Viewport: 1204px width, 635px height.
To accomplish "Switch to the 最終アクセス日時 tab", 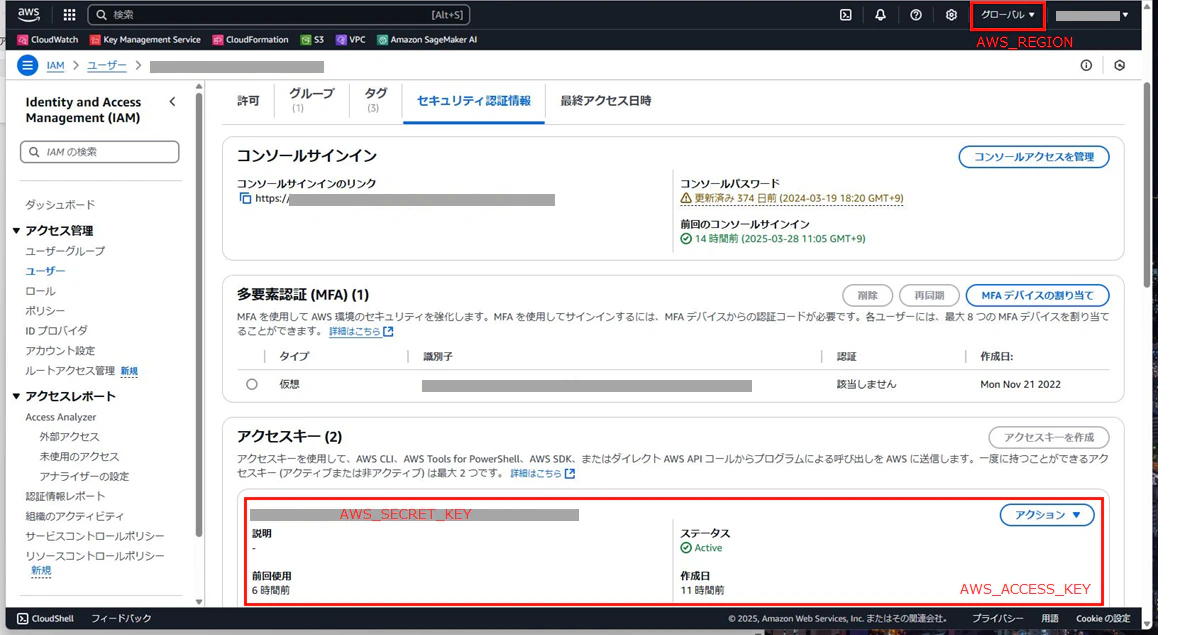I will point(606,101).
